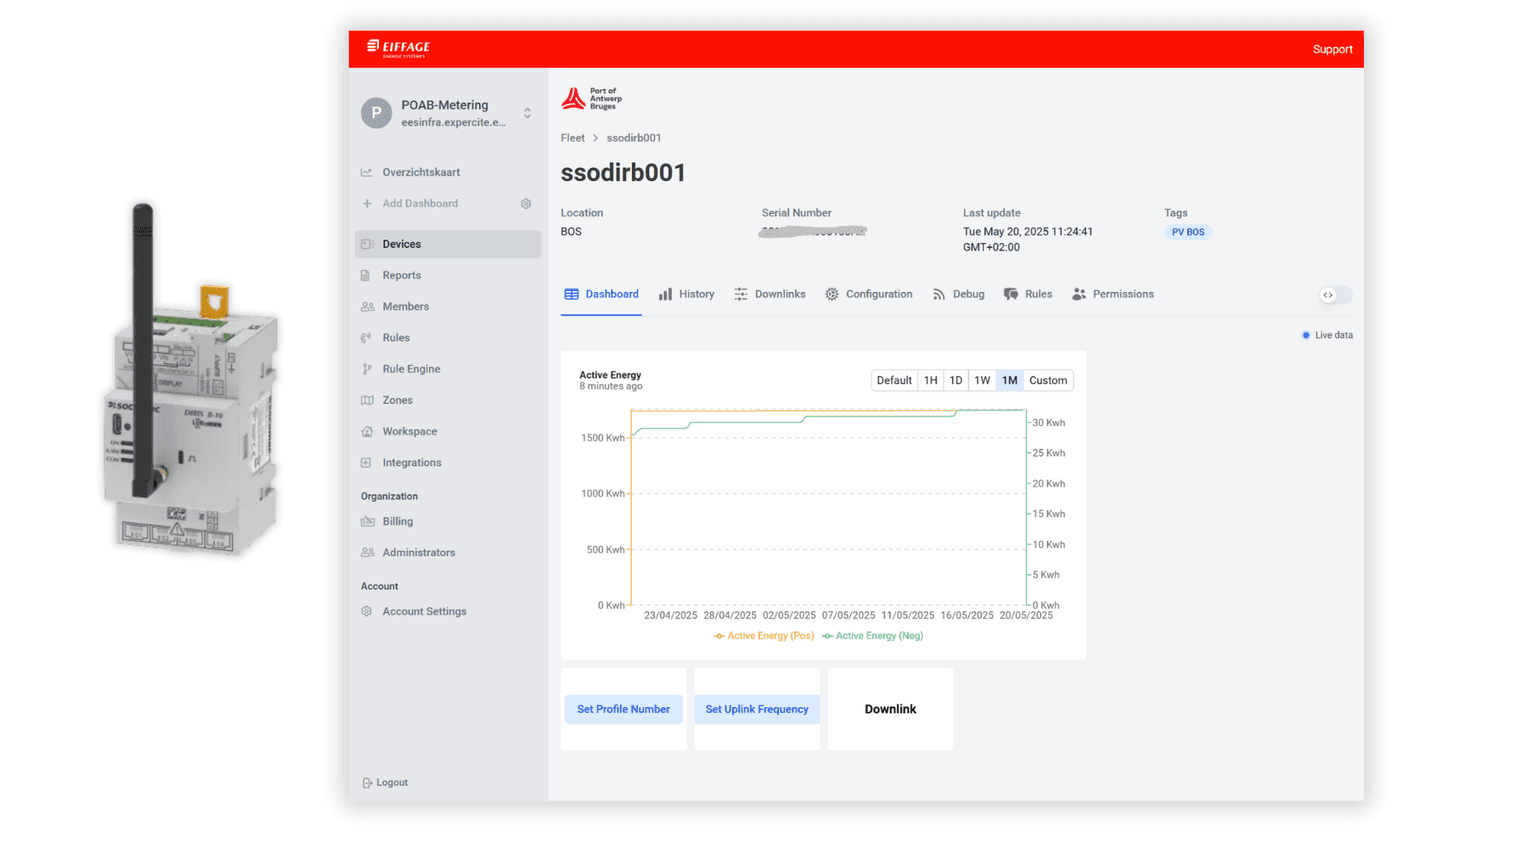Open the dashboard settings gear icon
The image size is (1520, 855).
coord(526,204)
